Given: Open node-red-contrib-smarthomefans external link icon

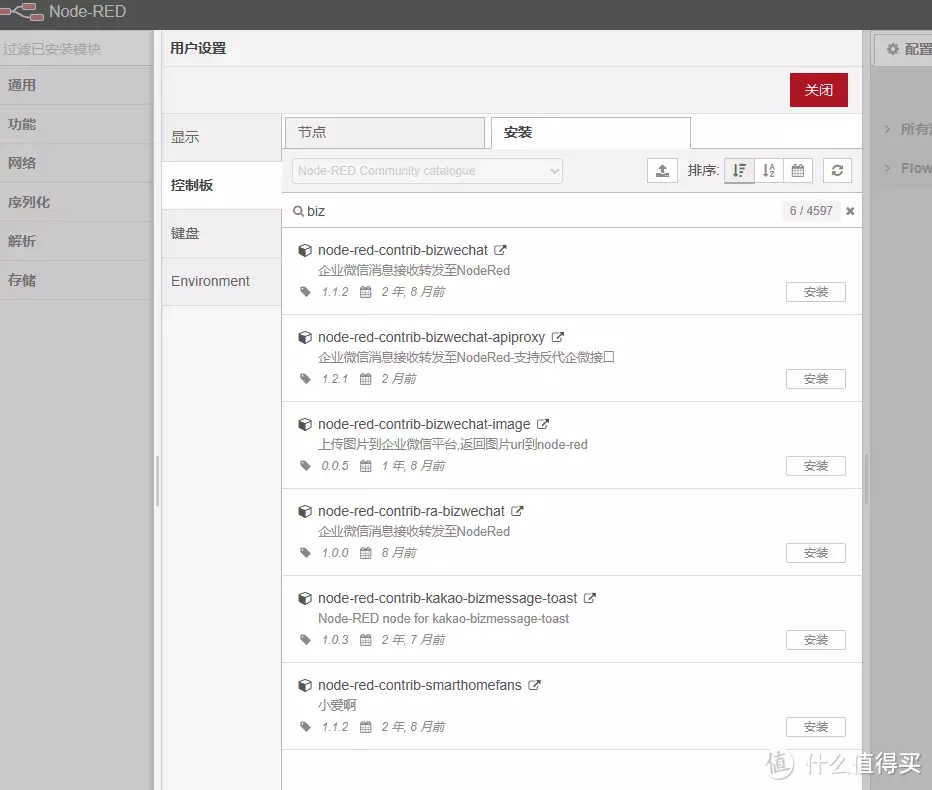Looking at the screenshot, I should click(534, 685).
